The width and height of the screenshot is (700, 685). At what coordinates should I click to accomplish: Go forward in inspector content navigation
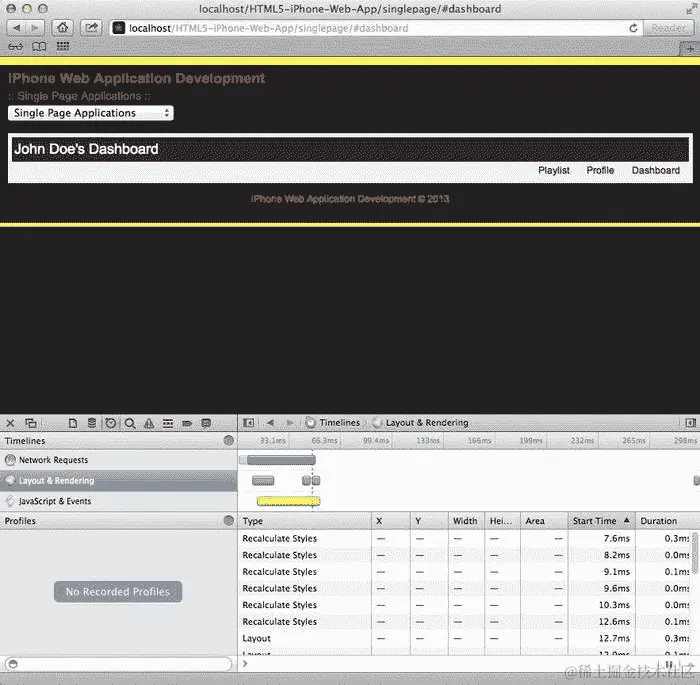(x=290, y=422)
